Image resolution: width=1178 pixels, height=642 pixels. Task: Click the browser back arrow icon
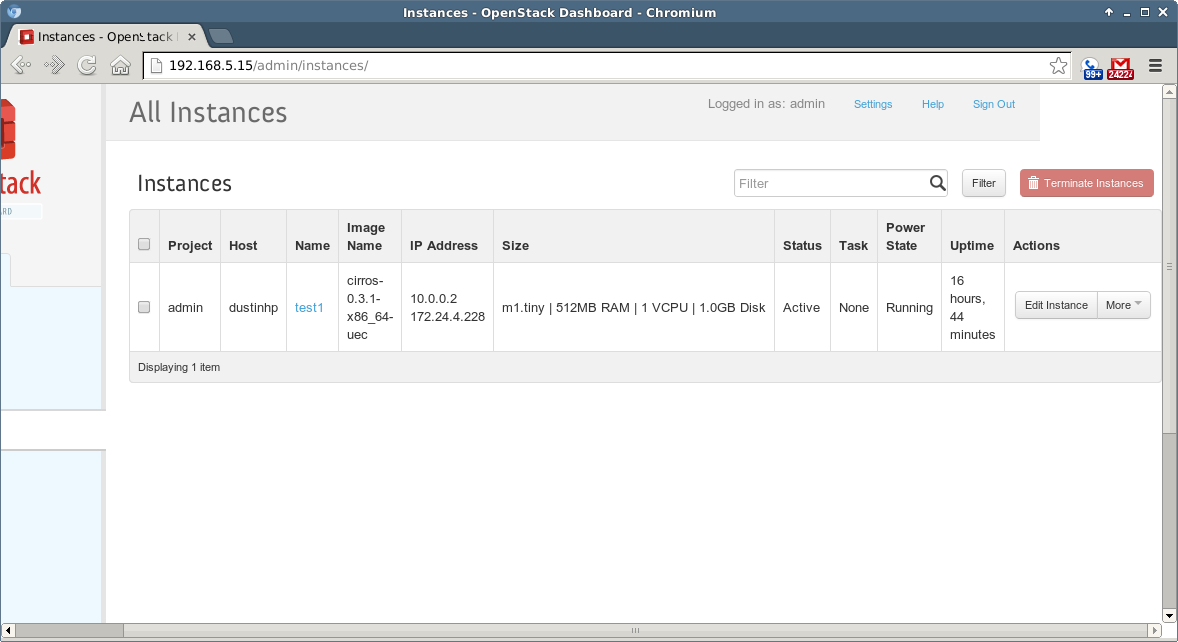tap(21, 66)
